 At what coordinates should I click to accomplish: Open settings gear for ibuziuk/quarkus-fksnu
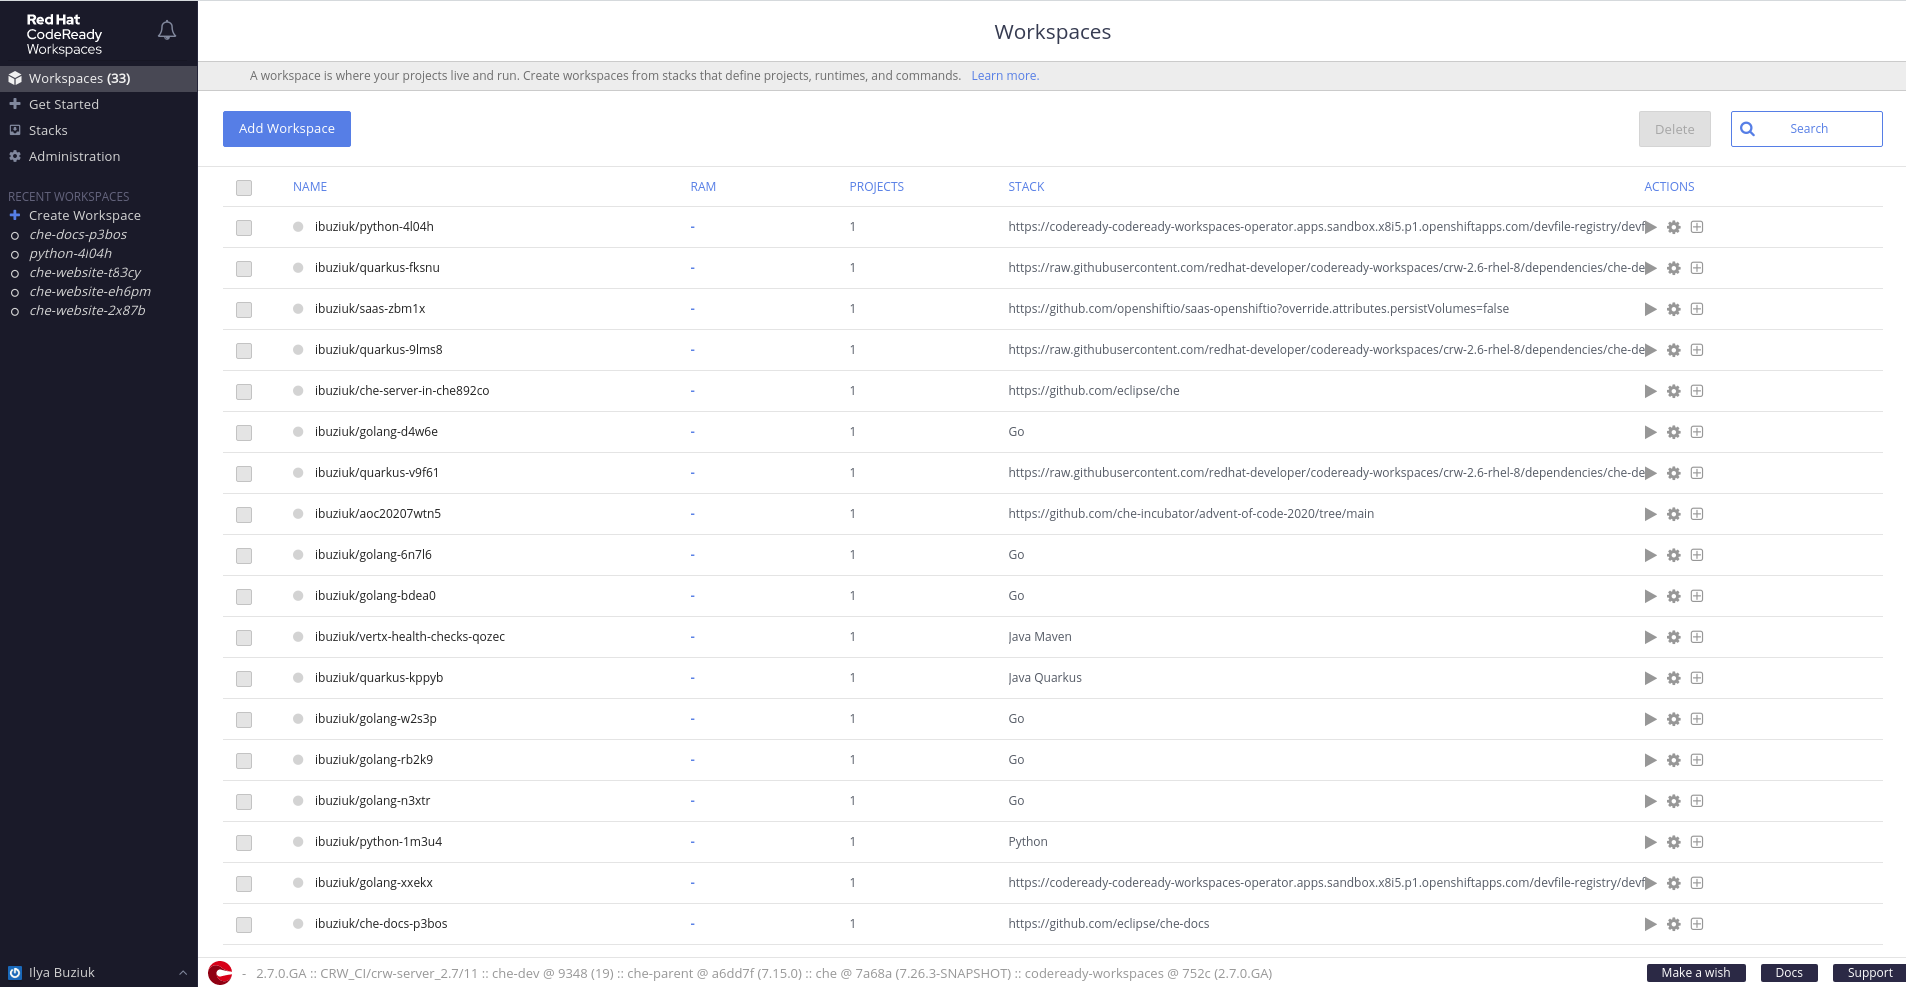coord(1674,268)
